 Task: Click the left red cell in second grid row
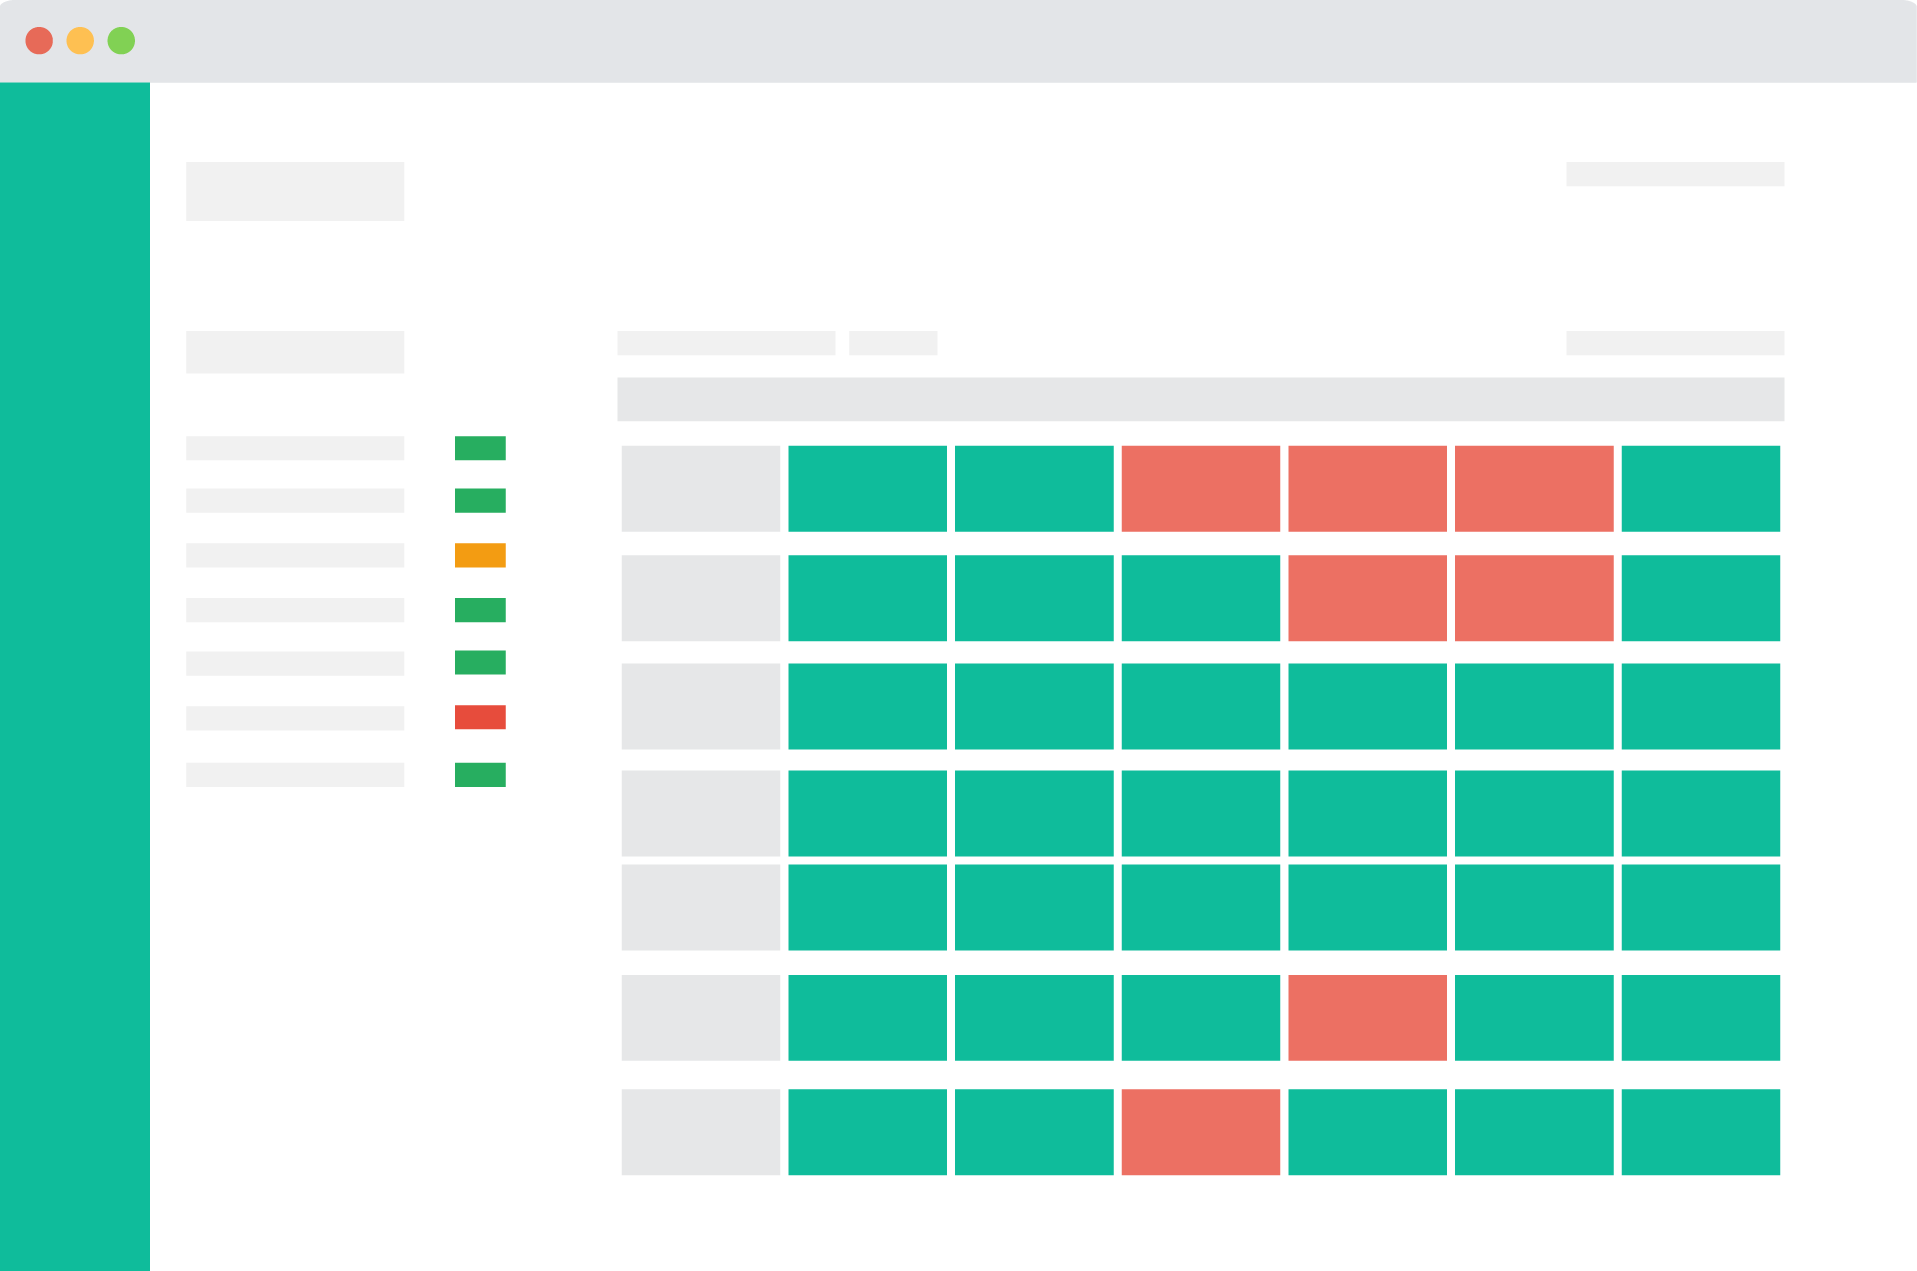click(x=1367, y=598)
